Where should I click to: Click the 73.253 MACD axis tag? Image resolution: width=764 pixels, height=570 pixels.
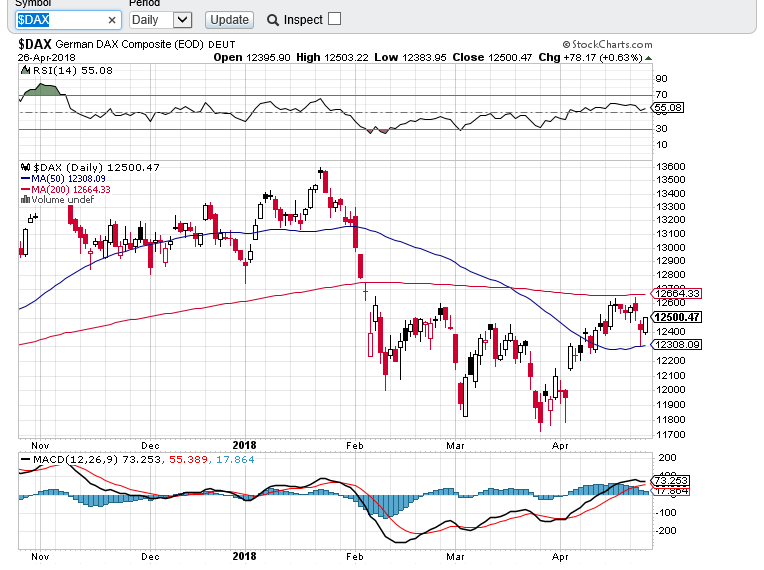click(671, 481)
